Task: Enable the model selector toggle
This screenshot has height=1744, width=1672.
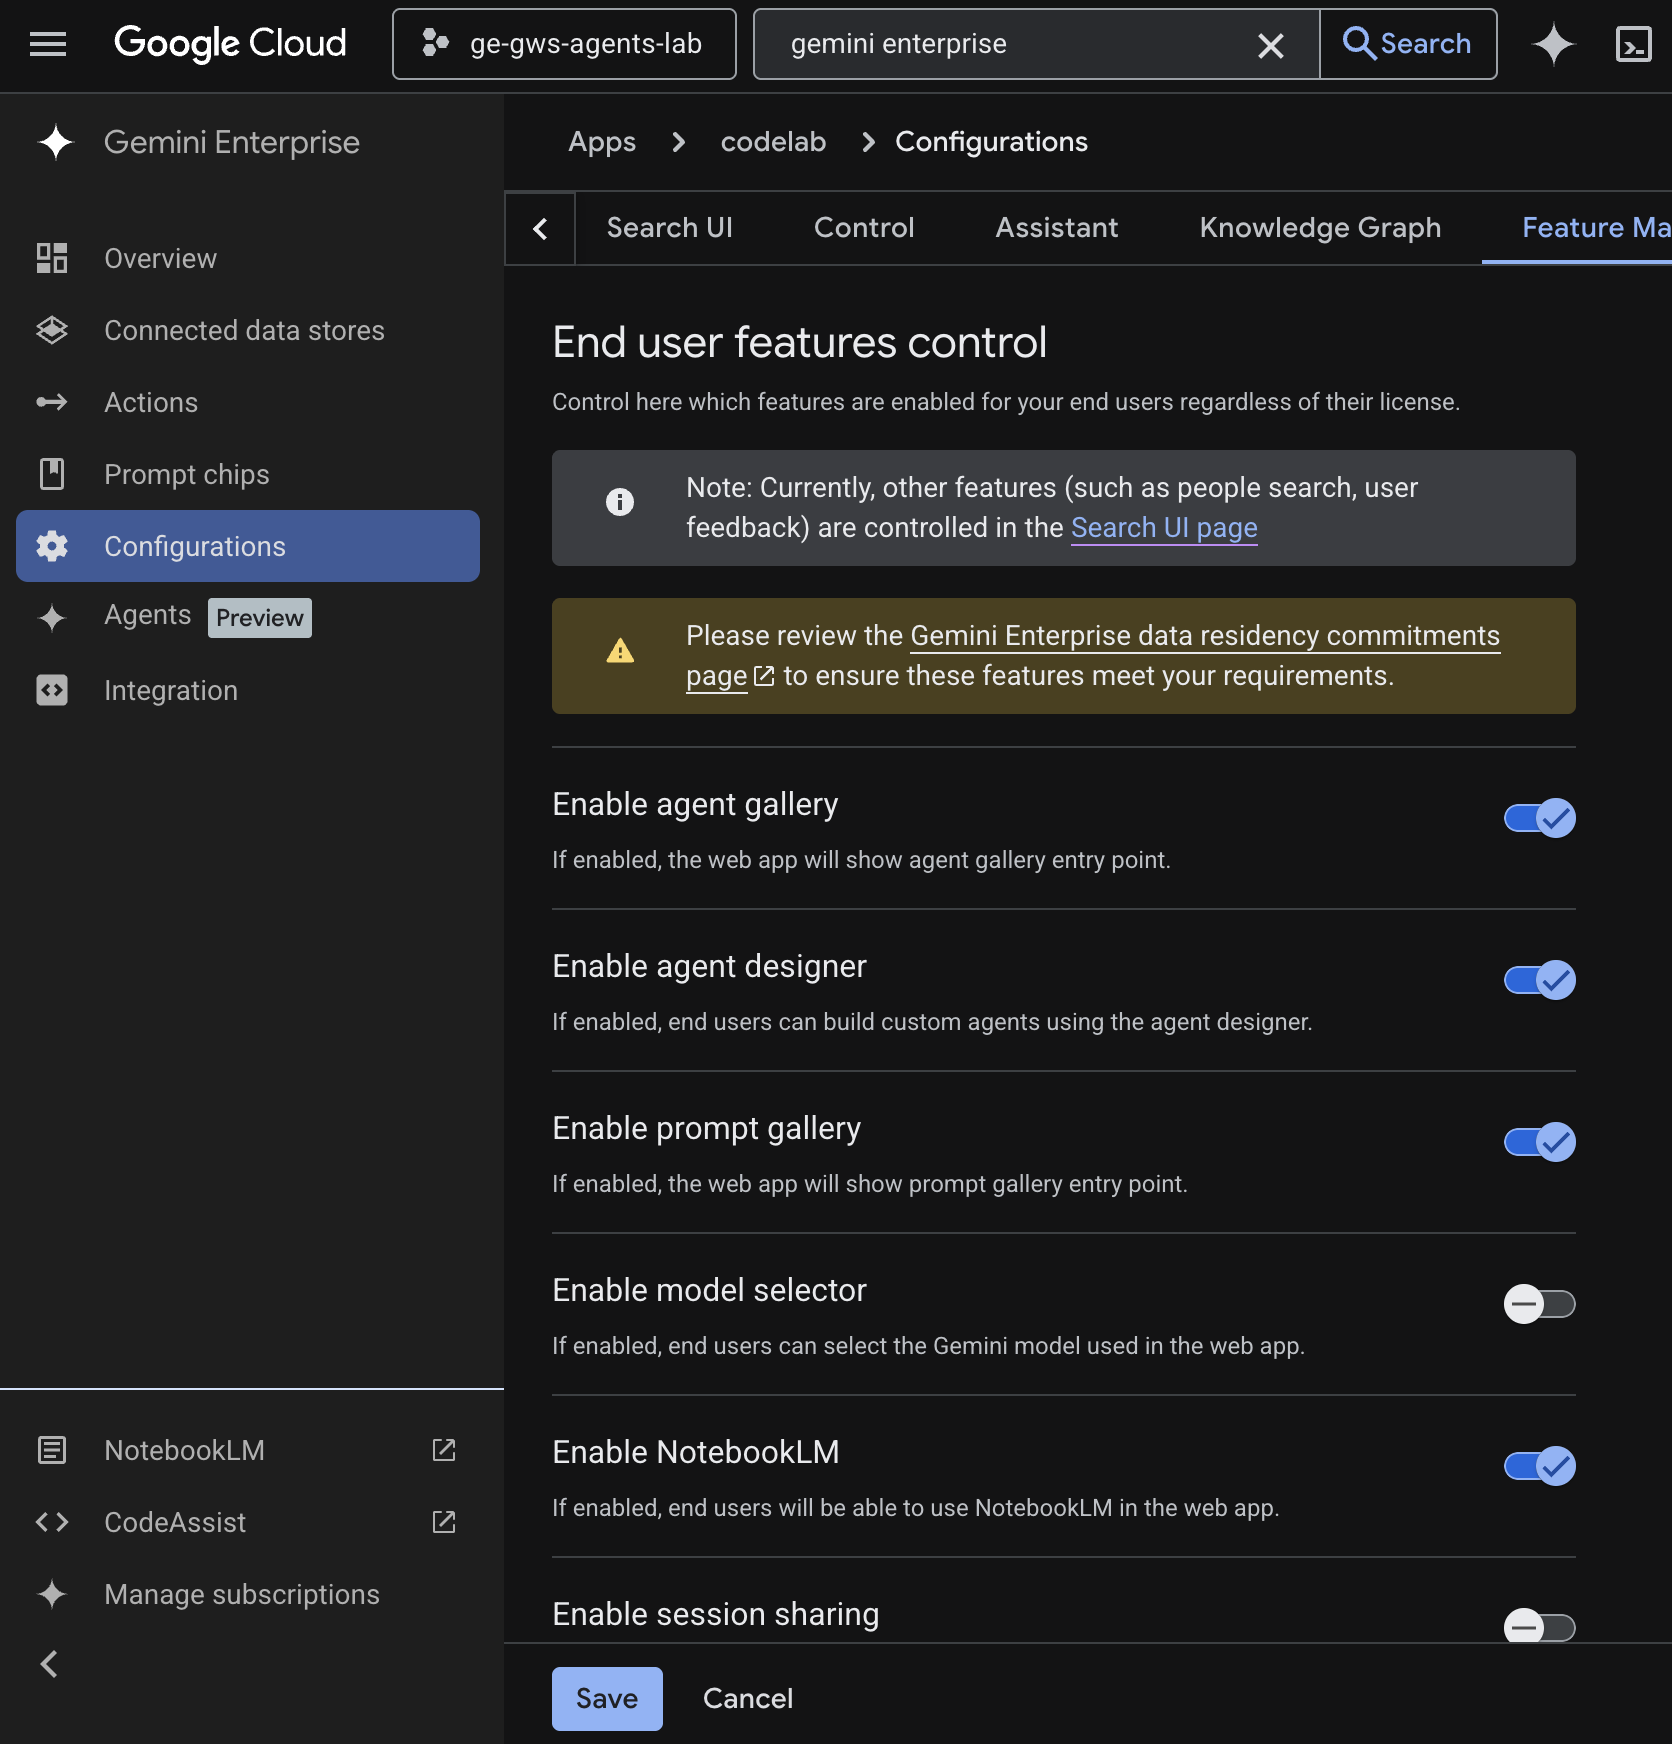Action: pos(1539,1304)
